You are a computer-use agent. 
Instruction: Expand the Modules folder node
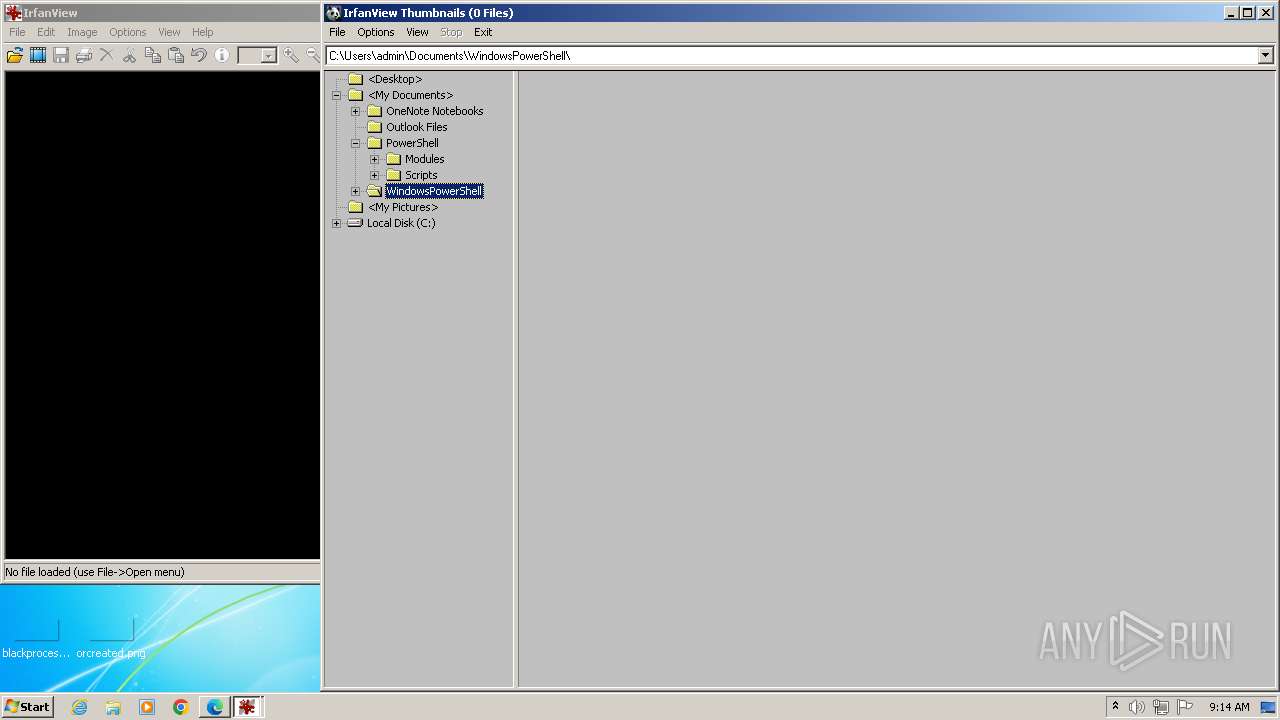coord(375,159)
